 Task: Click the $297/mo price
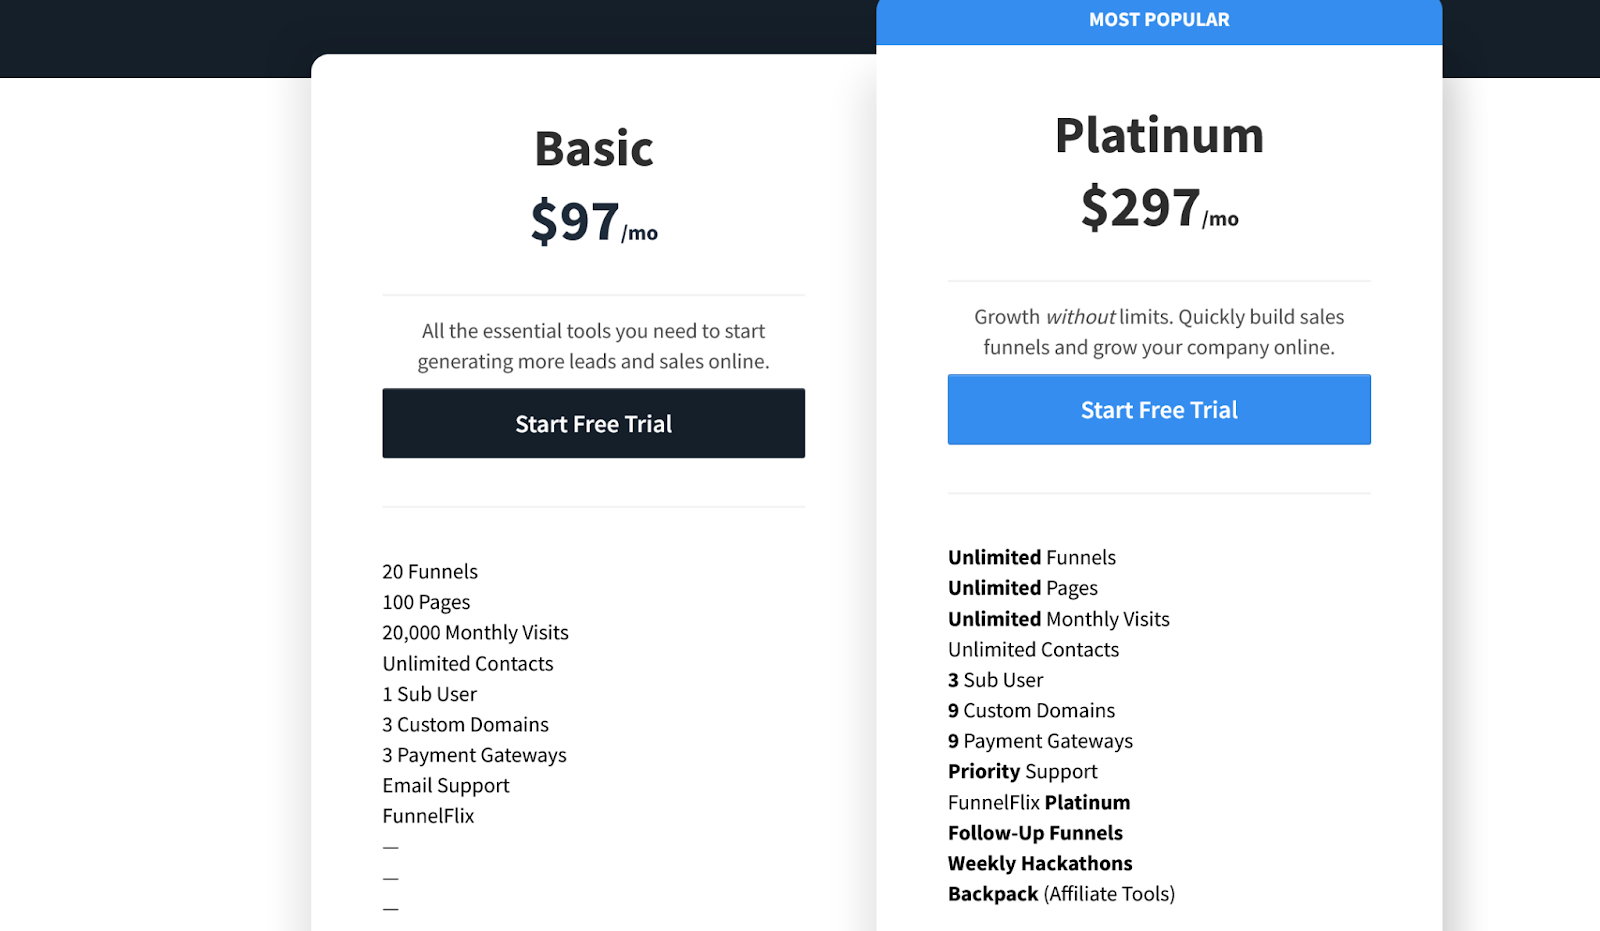point(1159,208)
